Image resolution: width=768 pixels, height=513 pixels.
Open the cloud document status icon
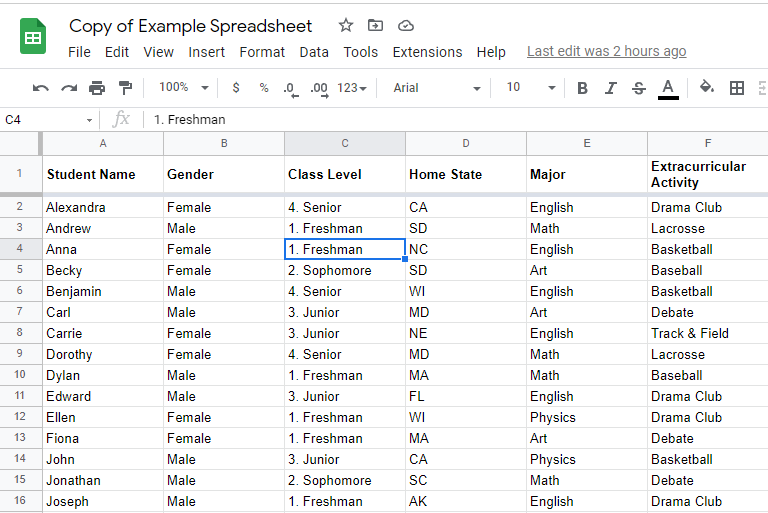(x=405, y=26)
